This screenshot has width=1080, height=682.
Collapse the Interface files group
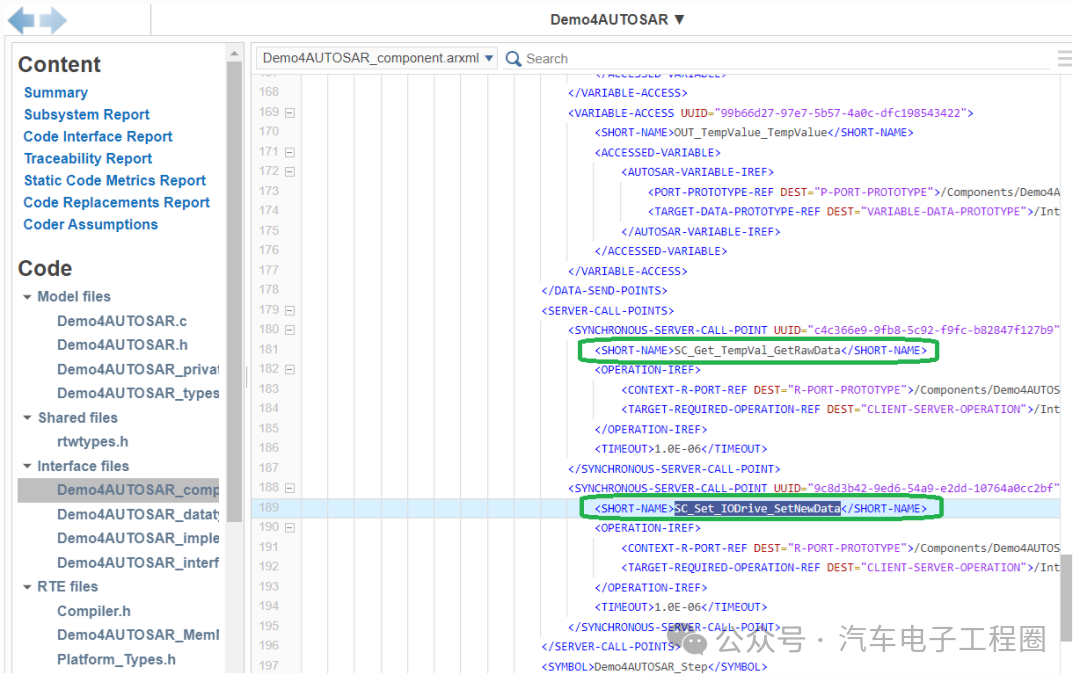click(27, 466)
